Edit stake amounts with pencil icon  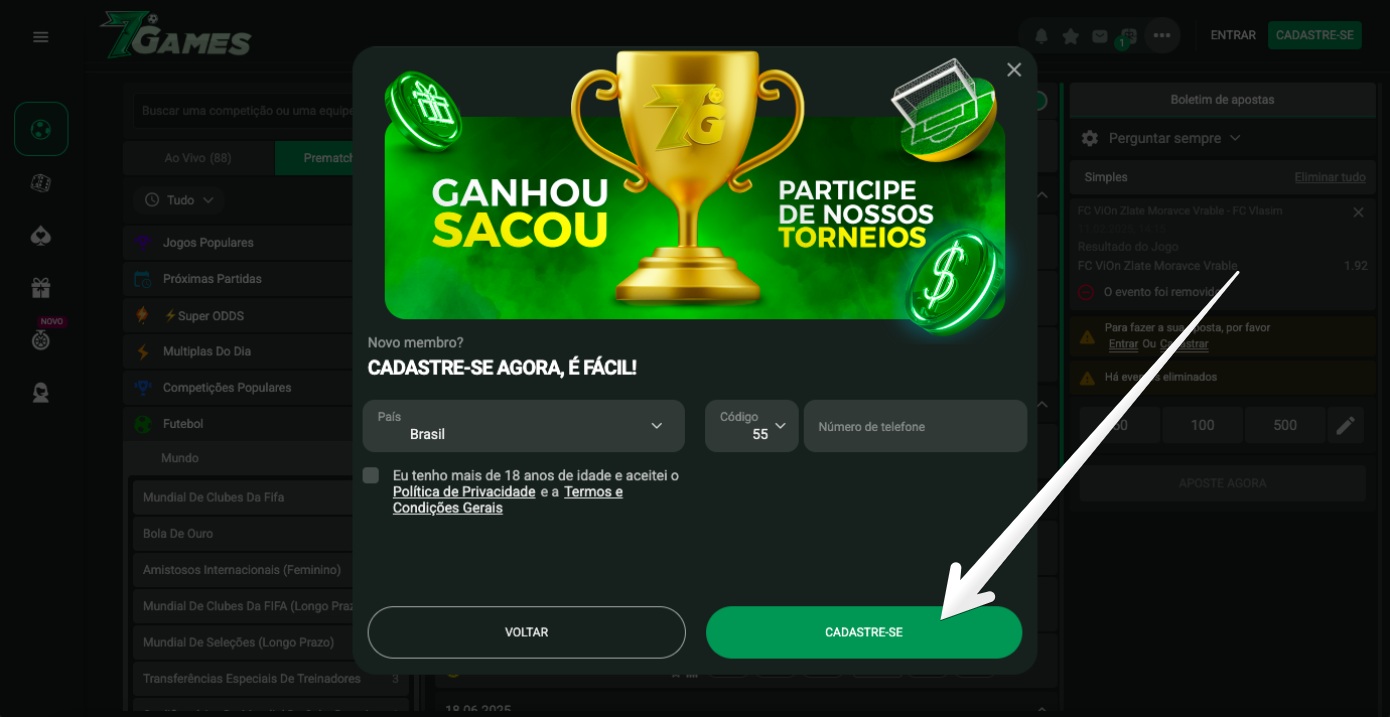pos(1346,425)
